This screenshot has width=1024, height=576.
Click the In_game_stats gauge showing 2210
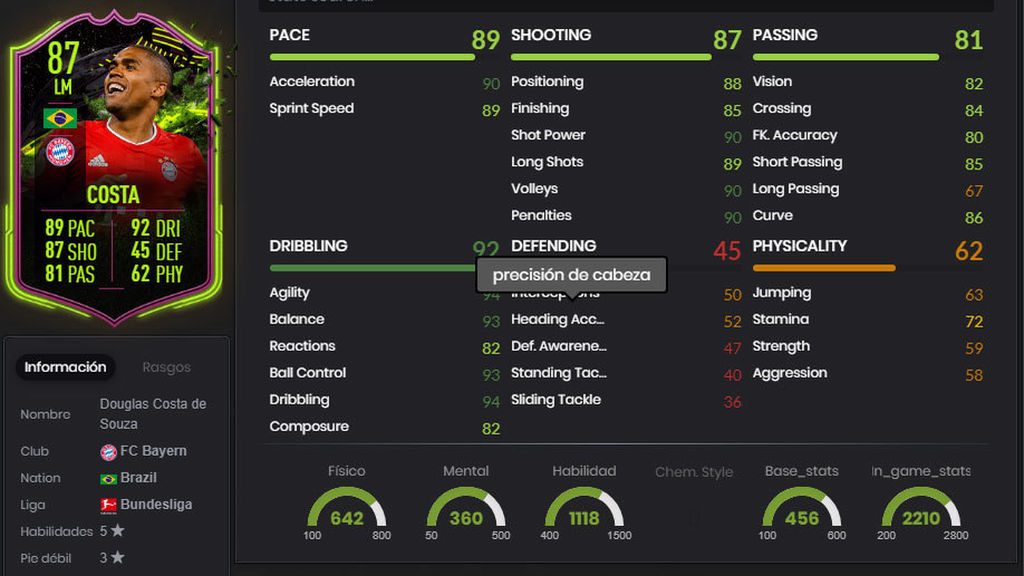(921, 514)
